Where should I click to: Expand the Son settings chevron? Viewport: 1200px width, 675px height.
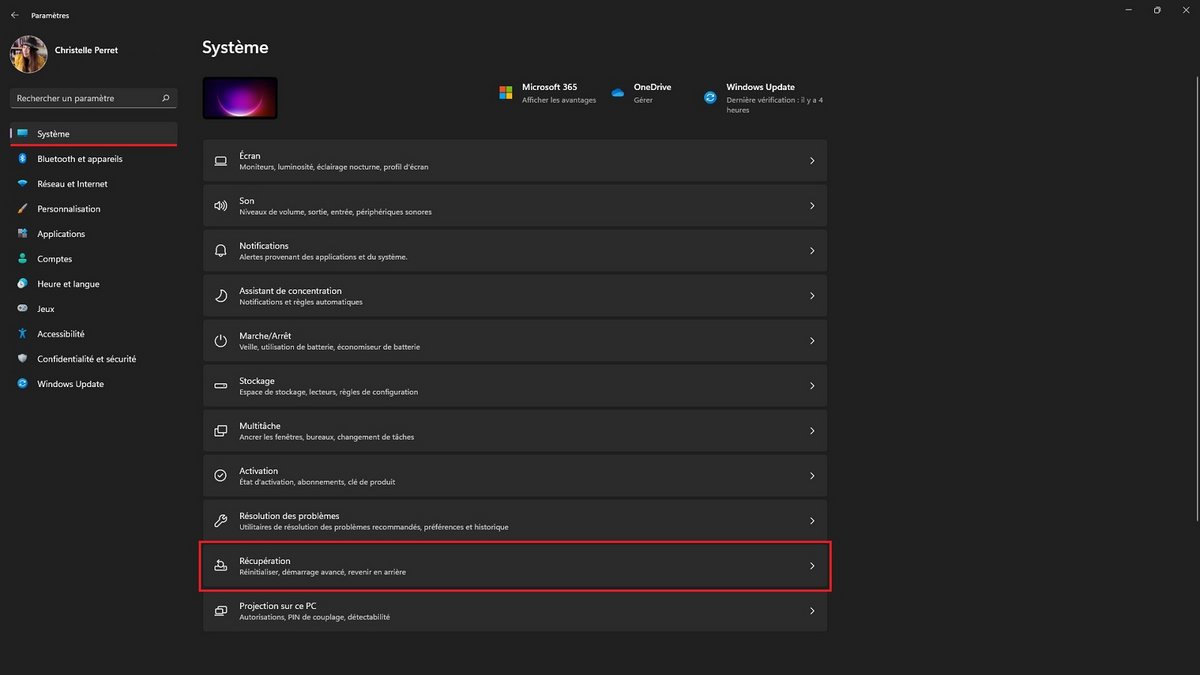pyautogui.click(x=812, y=206)
